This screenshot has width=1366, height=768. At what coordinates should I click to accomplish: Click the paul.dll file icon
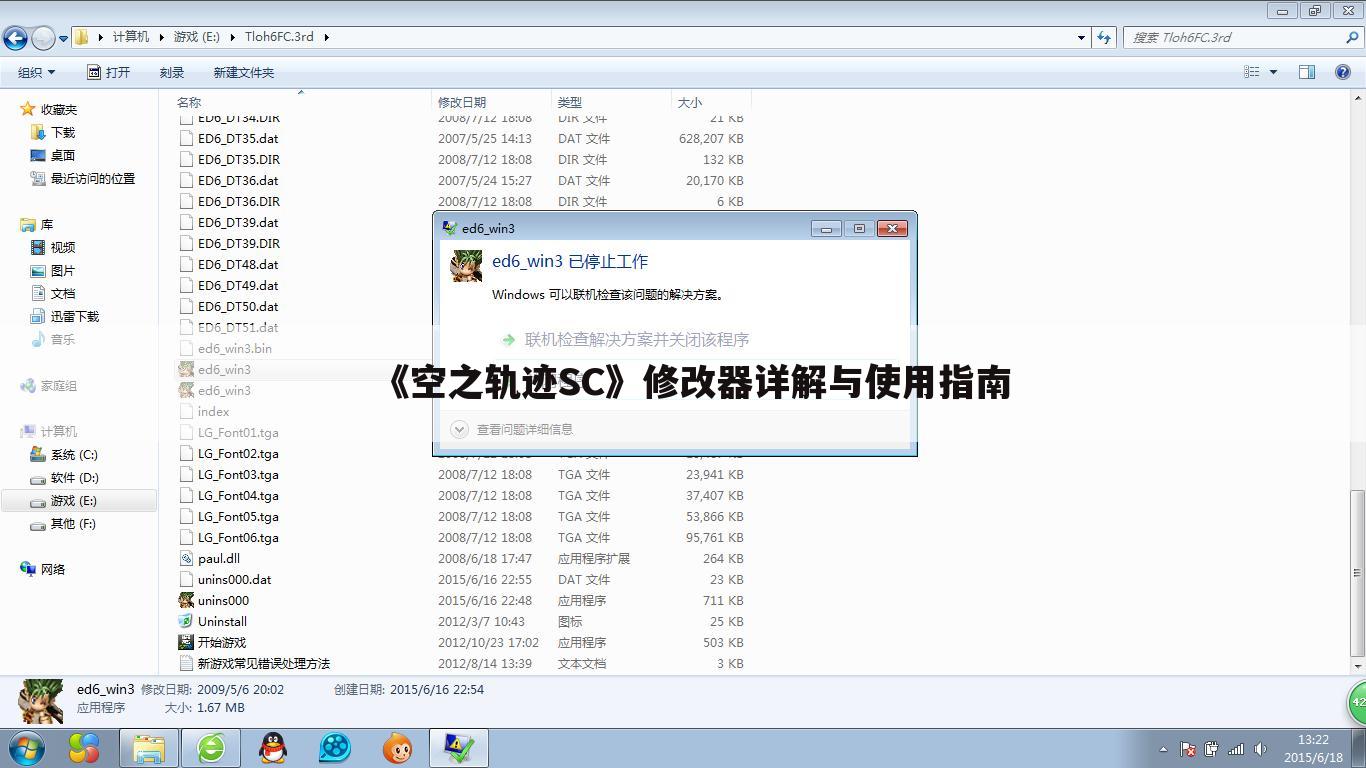[186, 558]
